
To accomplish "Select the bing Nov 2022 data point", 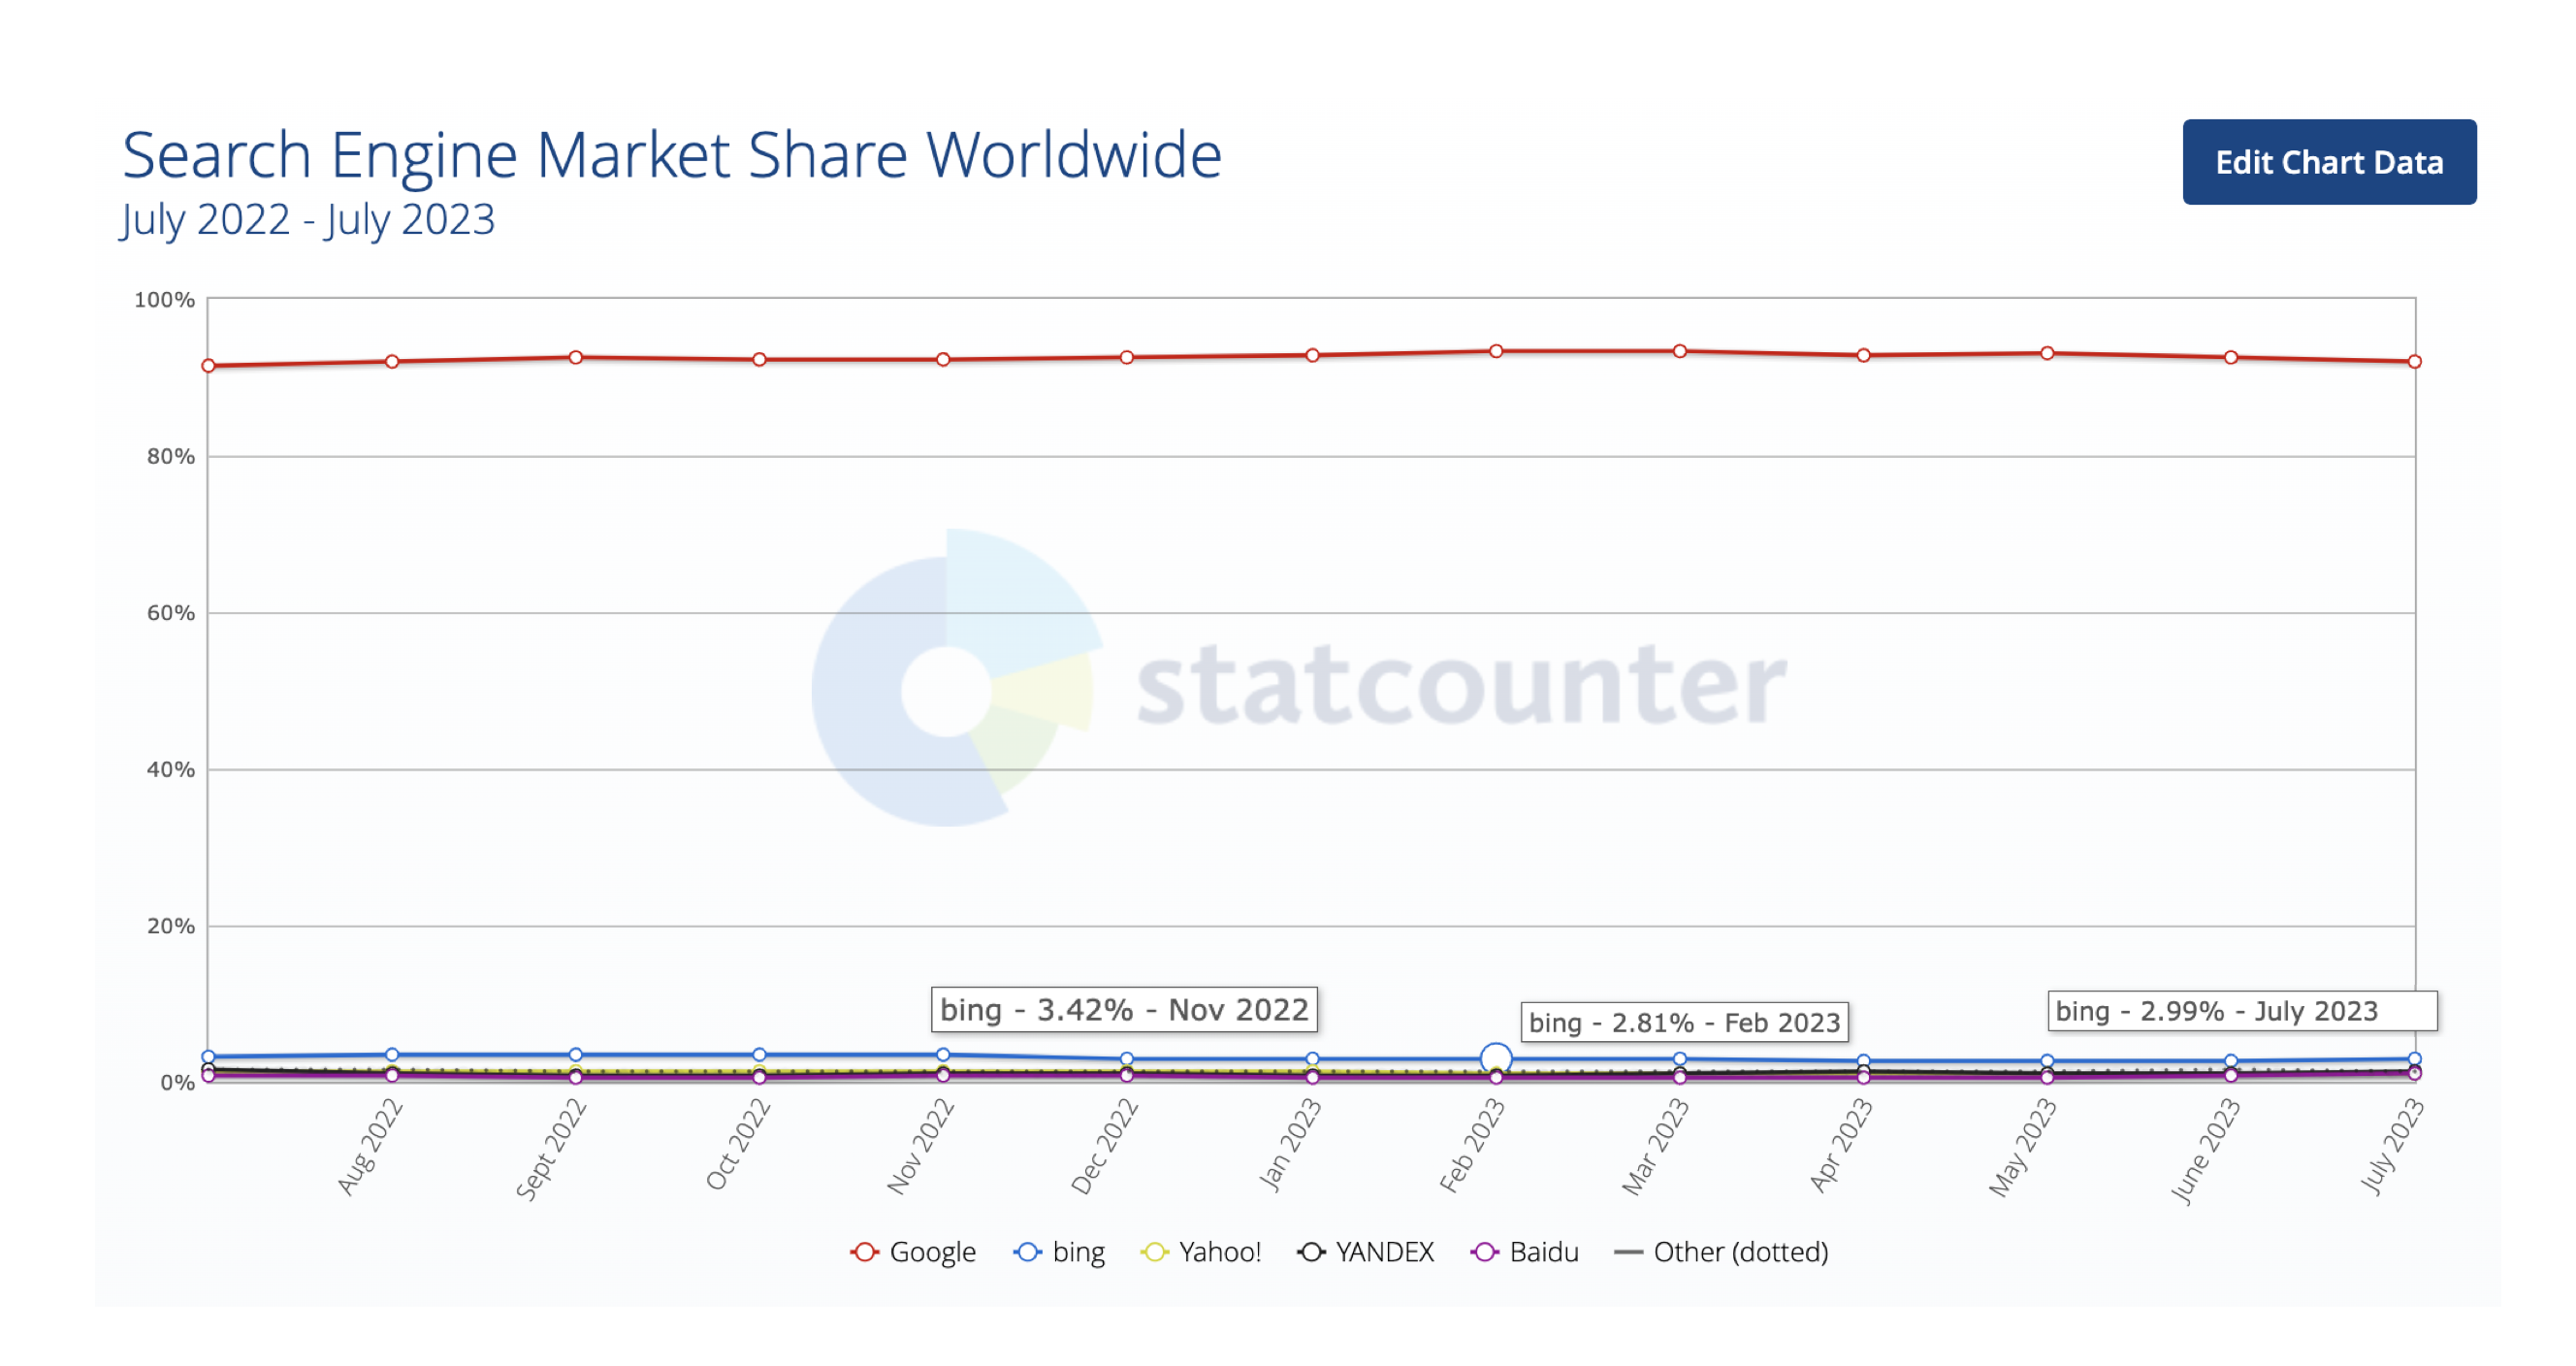I will pos(943,1055).
